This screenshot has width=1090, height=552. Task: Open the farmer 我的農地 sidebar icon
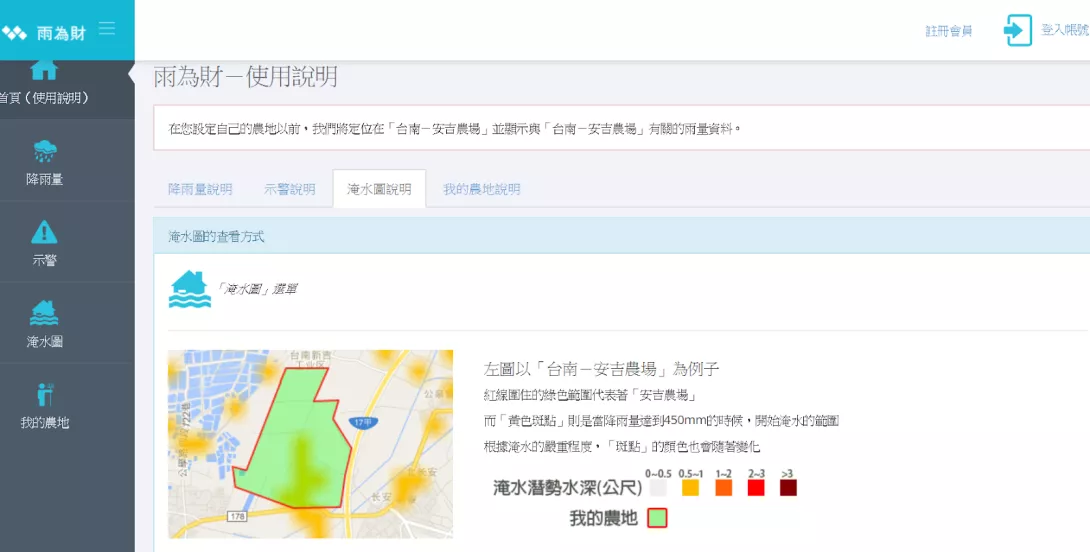[x=44, y=394]
